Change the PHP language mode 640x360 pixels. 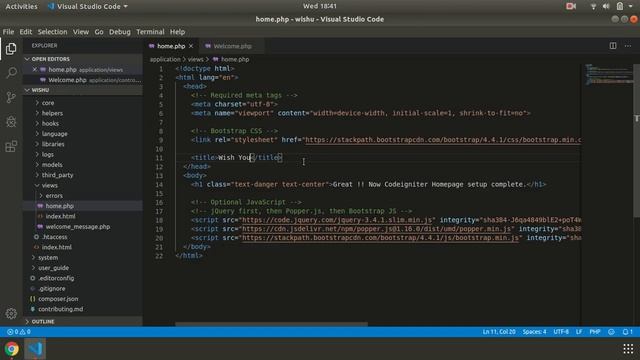coord(595,332)
